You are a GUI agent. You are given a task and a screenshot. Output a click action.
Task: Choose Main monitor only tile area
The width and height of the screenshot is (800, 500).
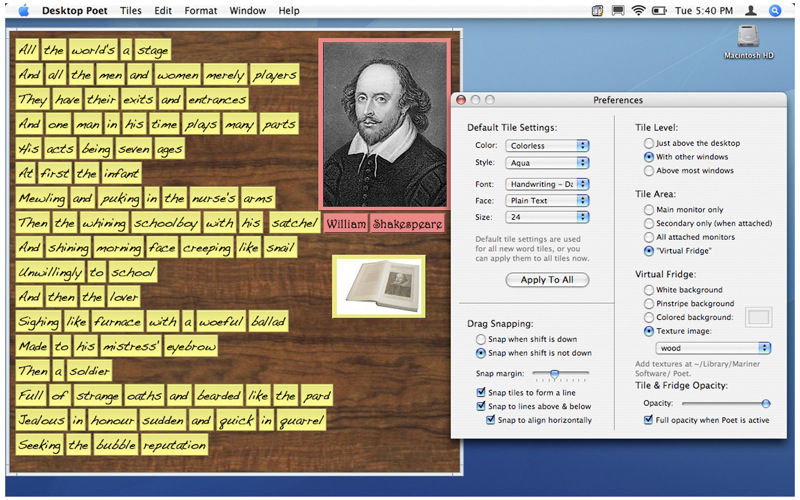click(684, 209)
